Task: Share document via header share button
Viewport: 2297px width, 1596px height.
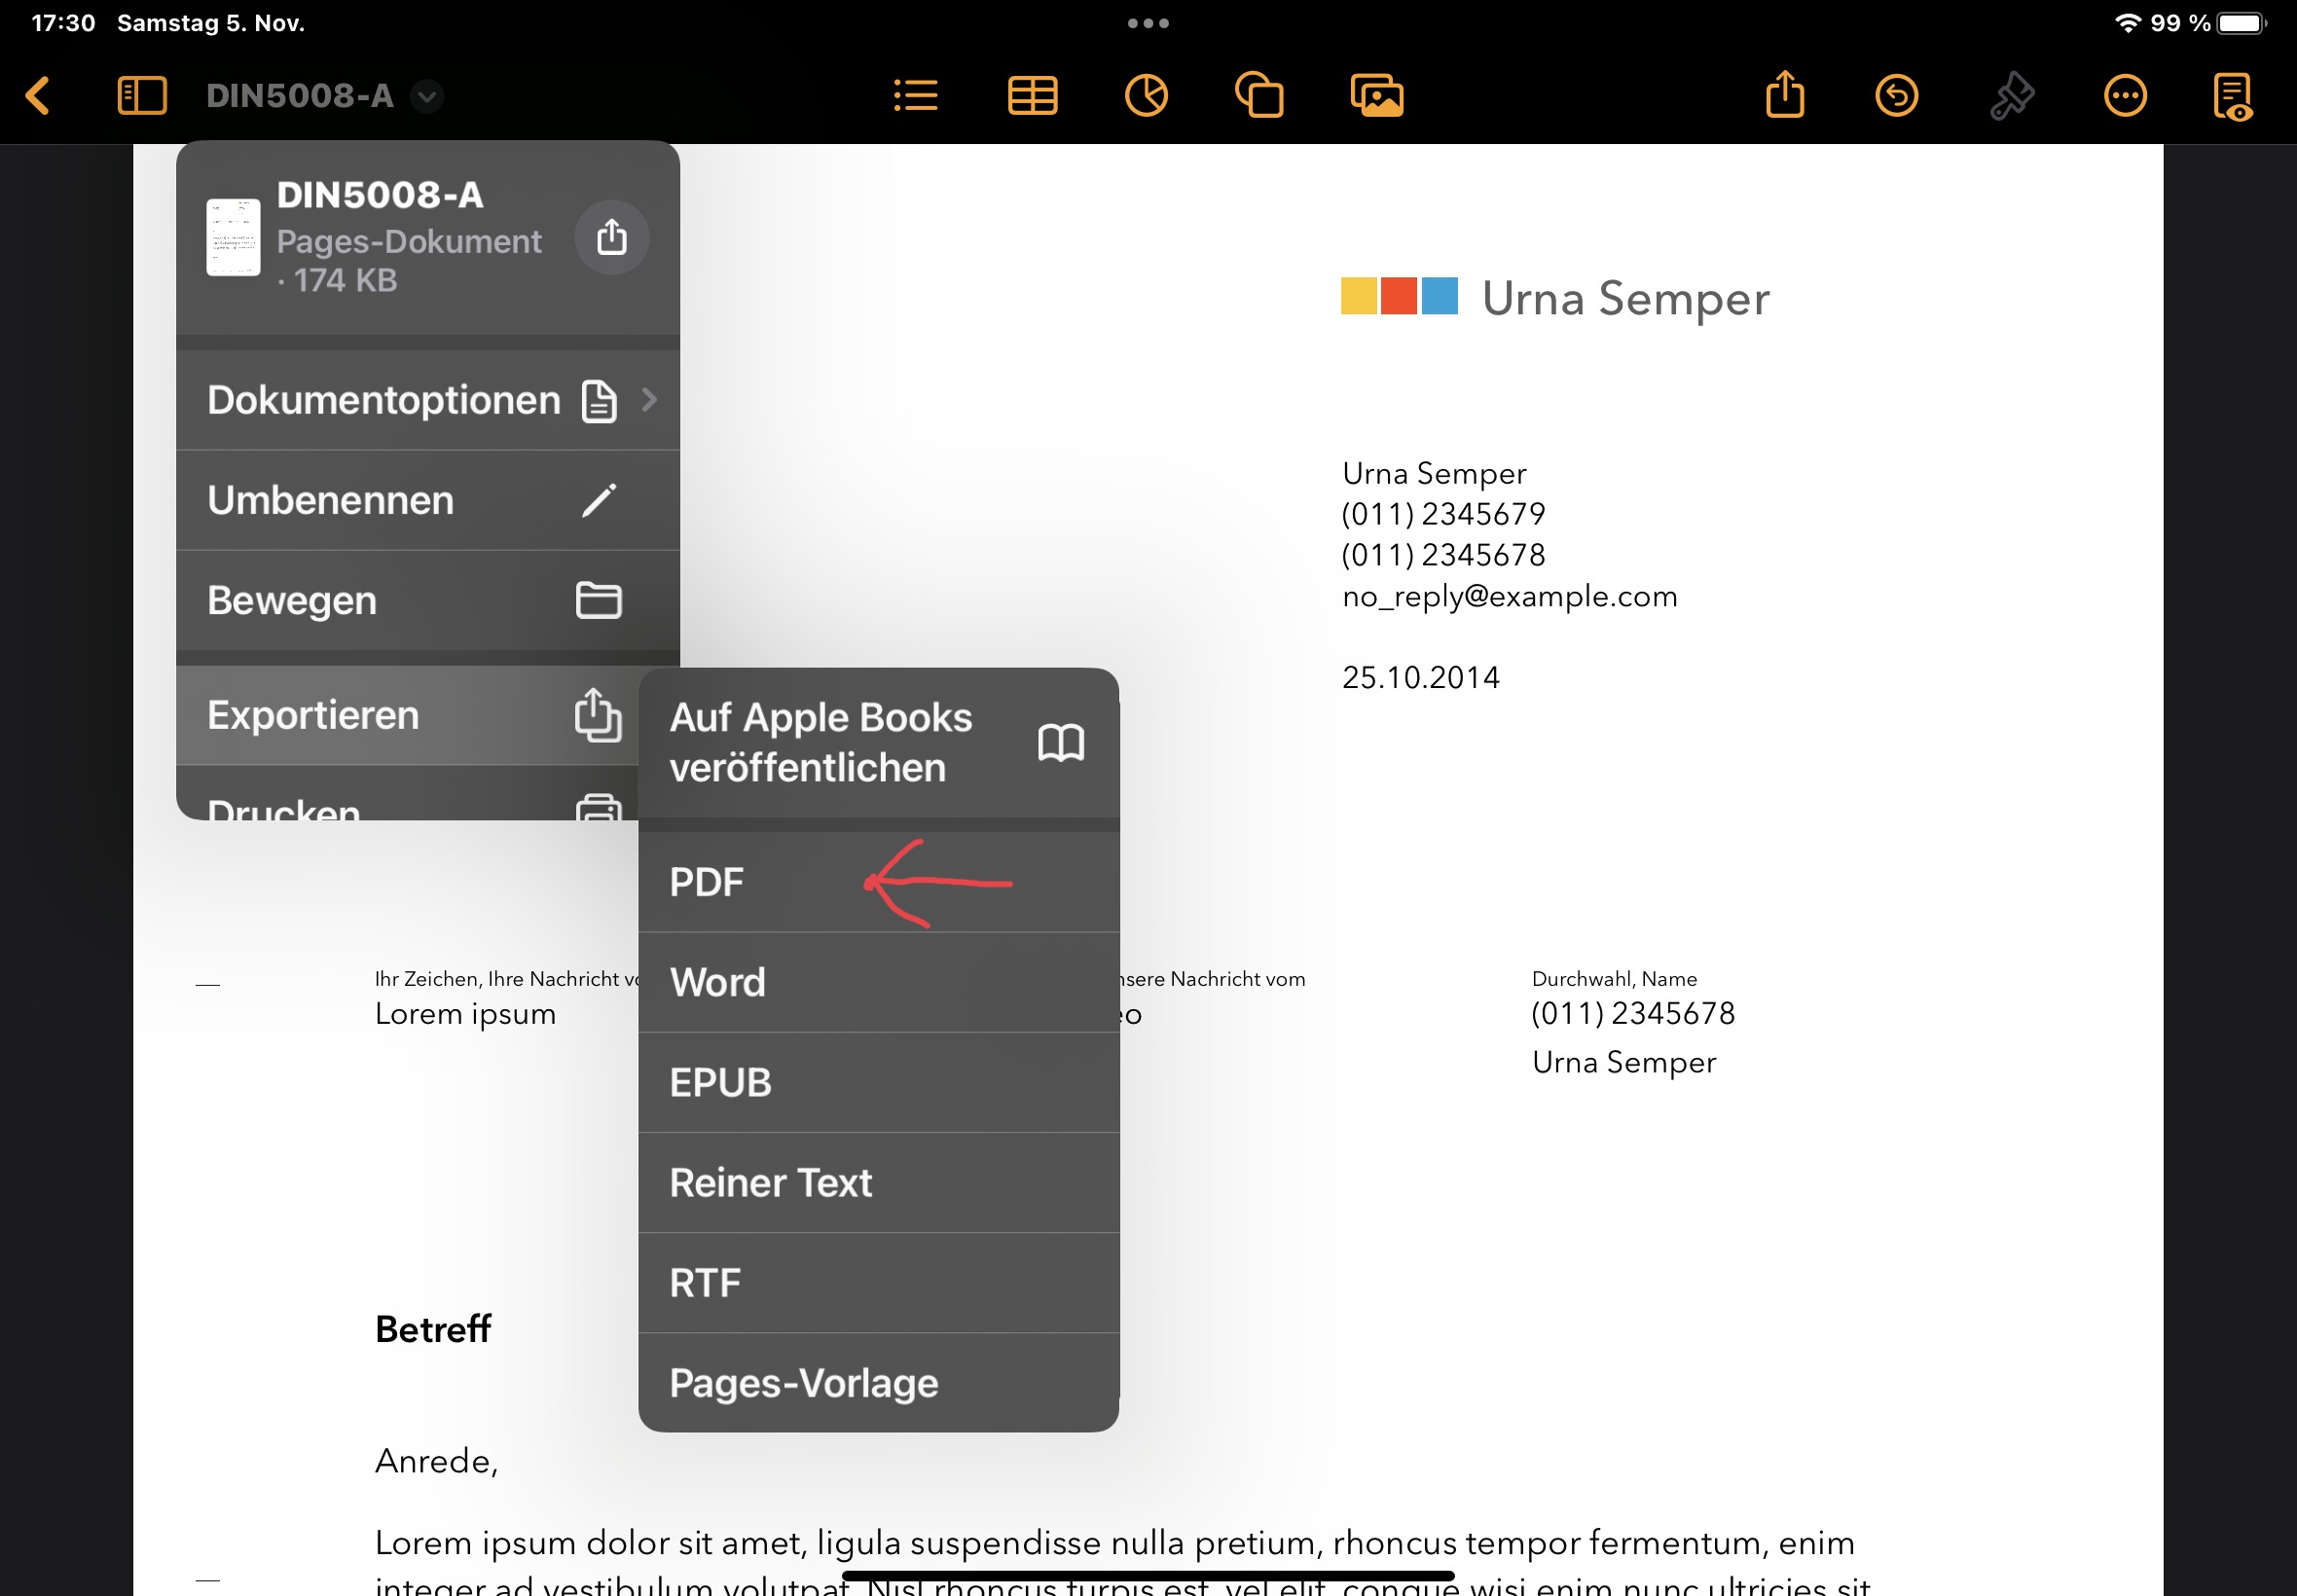Action: tap(612, 237)
